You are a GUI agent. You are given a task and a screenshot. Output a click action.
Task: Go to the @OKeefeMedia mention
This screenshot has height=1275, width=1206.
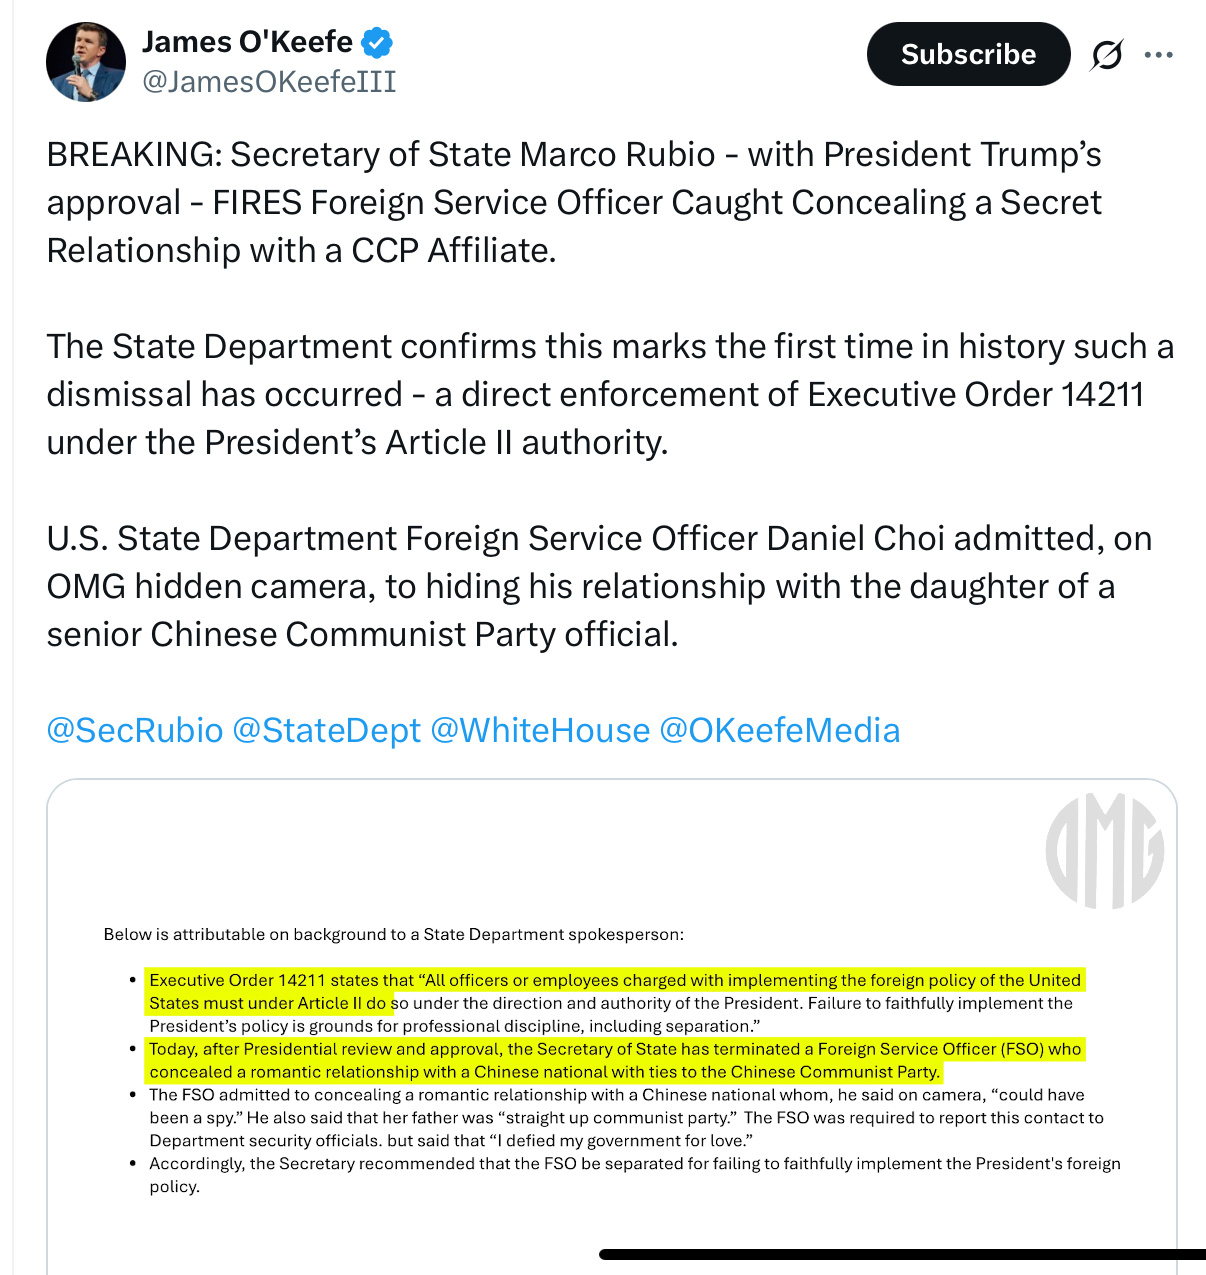780,730
